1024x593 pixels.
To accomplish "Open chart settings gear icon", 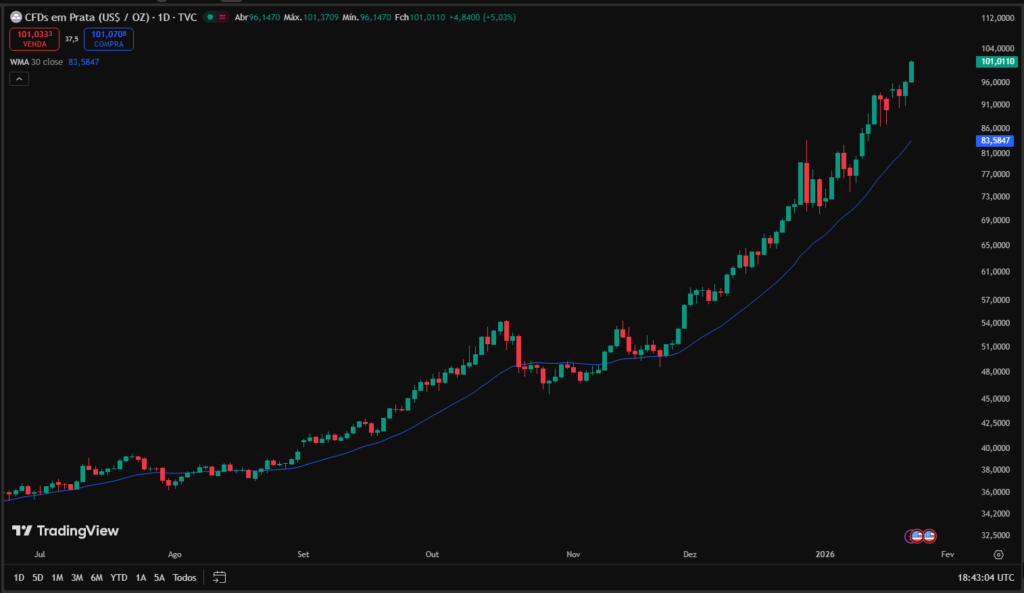I will pyautogui.click(x=998, y=553).
